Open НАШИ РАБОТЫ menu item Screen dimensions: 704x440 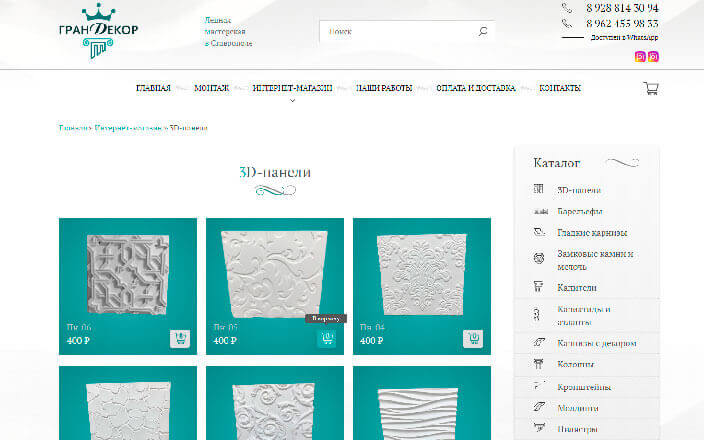(384, 88)
